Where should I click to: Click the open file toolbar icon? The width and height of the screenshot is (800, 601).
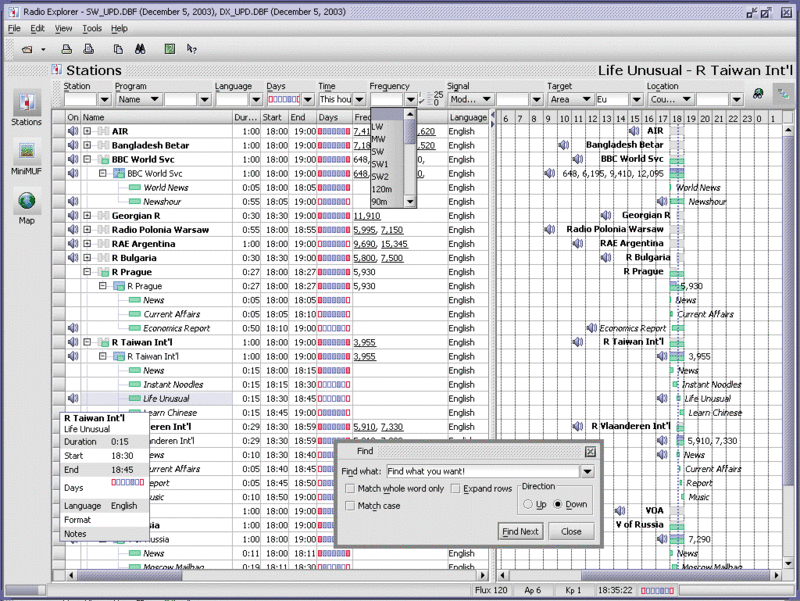[x=28, y=49]
